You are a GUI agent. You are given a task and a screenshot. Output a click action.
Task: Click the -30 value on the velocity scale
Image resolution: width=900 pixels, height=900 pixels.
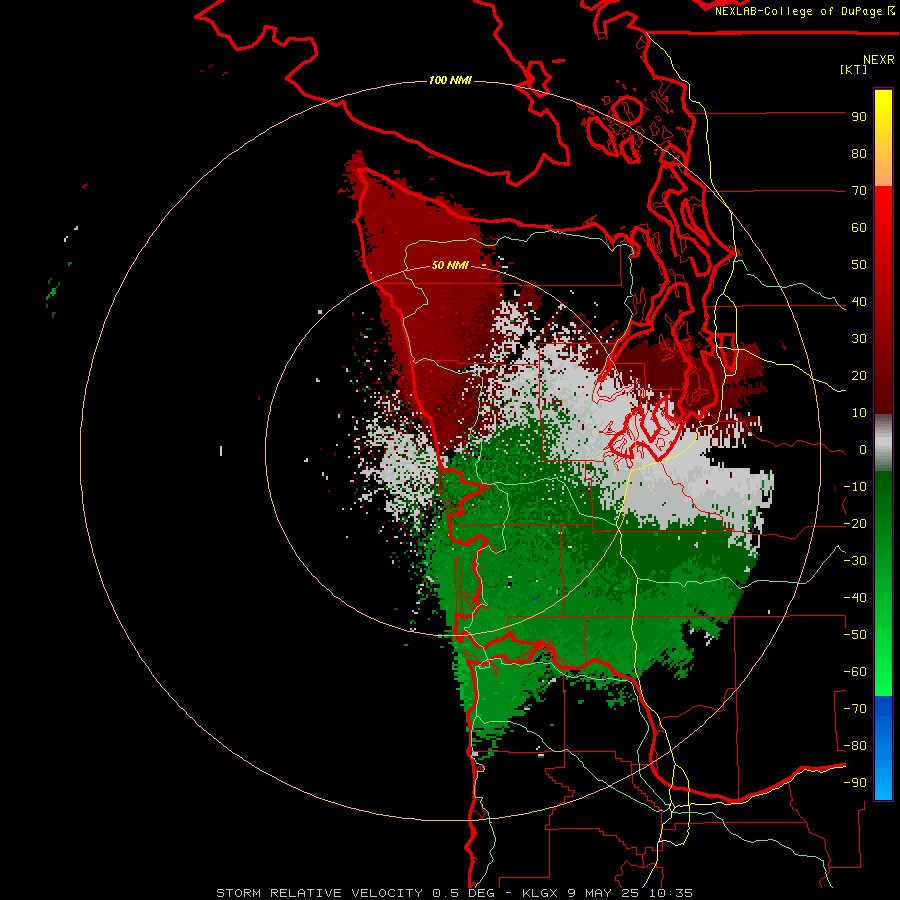(855, 561)
